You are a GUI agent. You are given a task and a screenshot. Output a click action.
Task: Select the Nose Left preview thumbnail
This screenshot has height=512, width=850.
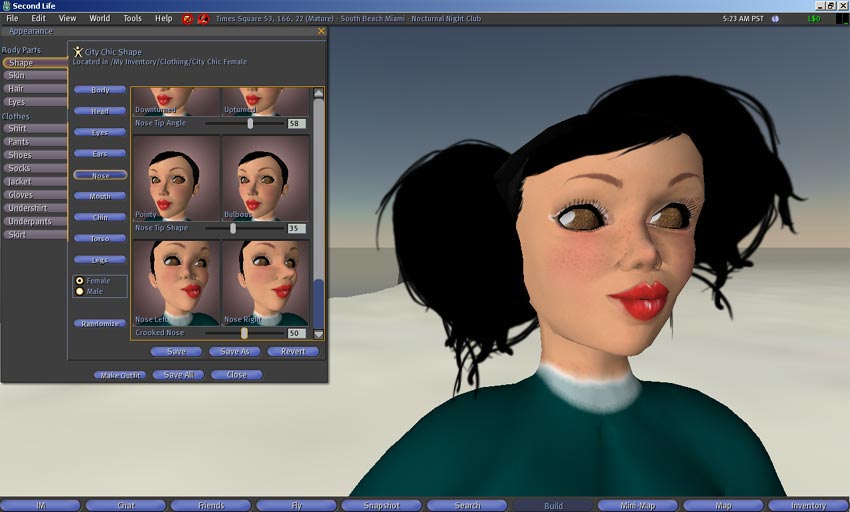[176, 282]
